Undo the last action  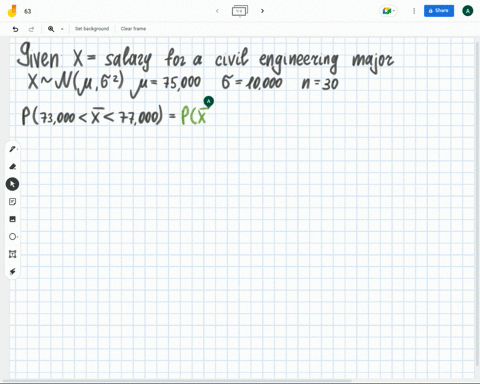click(x=15, y=29)
